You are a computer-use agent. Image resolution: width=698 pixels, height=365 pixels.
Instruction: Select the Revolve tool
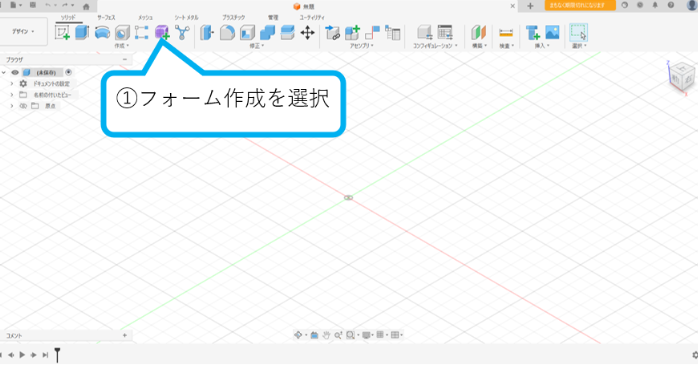coord(102,32)
